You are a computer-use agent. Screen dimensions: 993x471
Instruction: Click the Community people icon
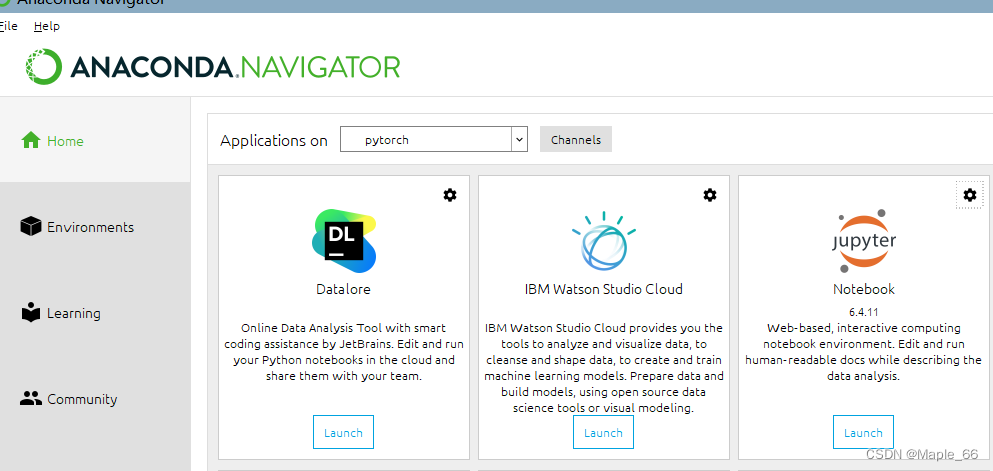(31, 399)
